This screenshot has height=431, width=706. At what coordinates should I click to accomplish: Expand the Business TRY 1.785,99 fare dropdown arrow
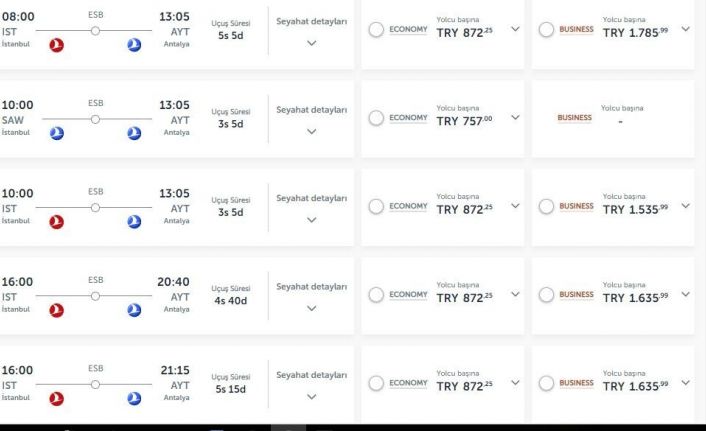pos(685,28)
